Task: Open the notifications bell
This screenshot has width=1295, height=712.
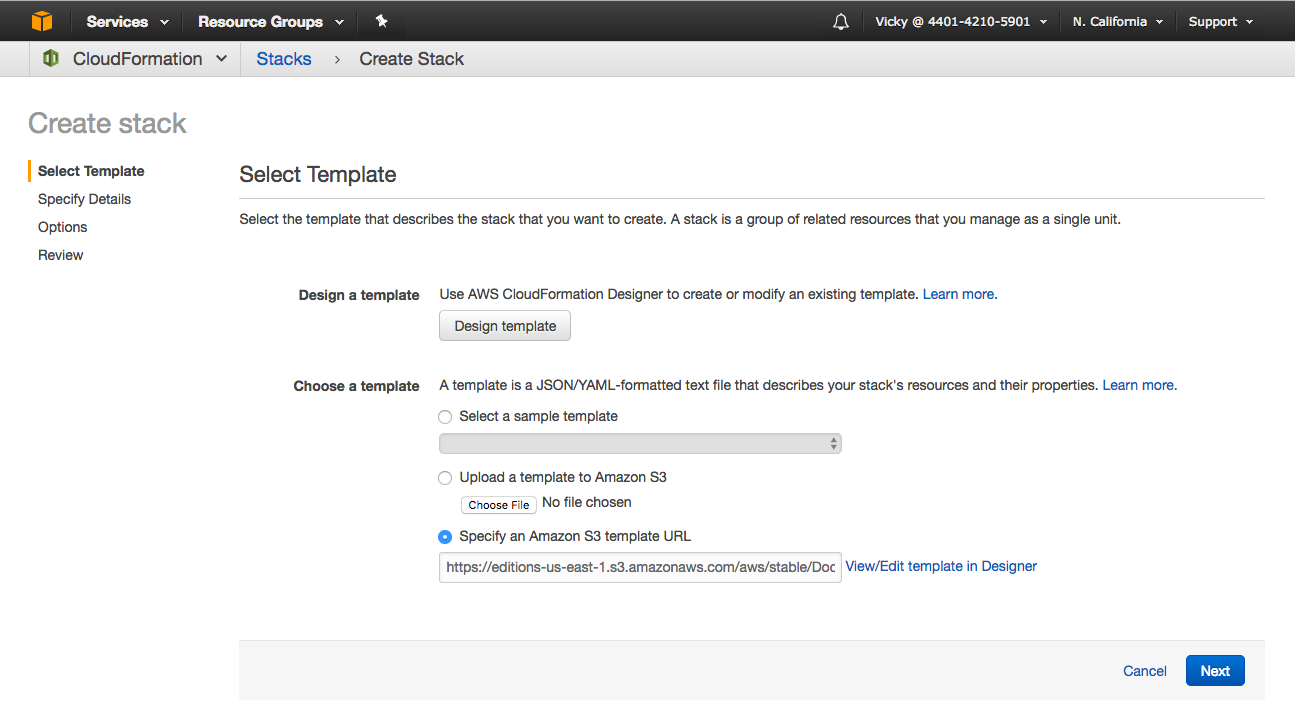Action: click(840, 22)
